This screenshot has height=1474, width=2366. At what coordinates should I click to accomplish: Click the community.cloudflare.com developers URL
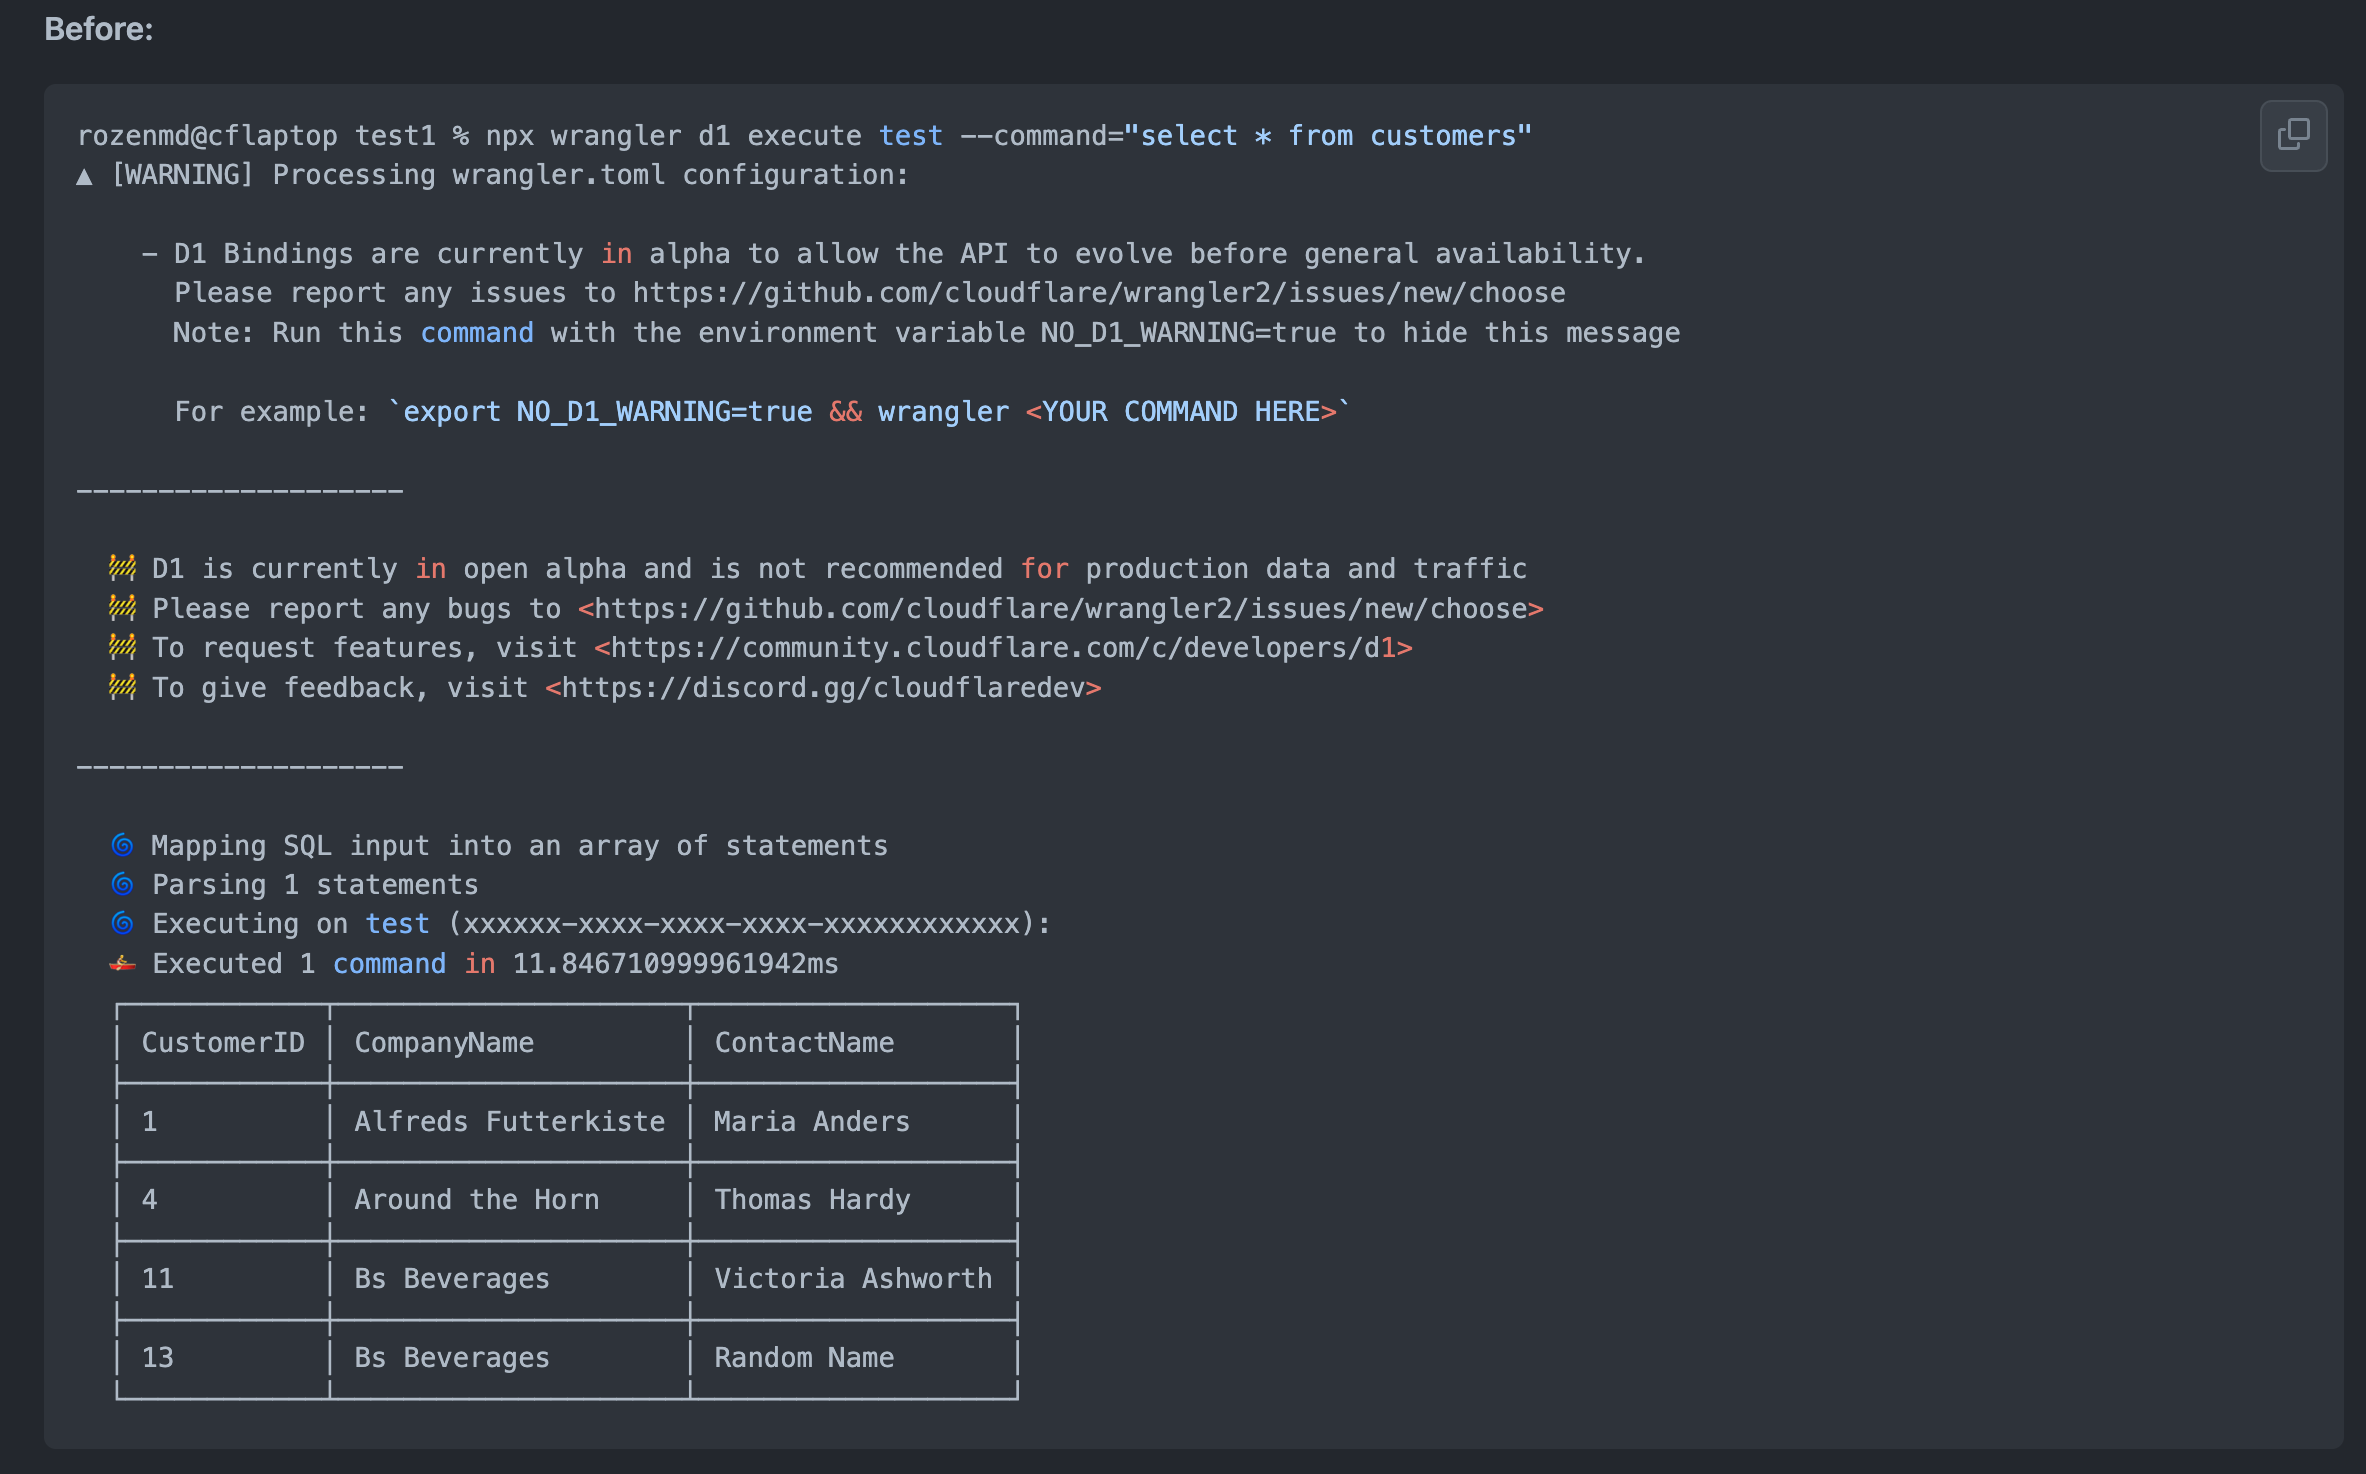click(1002, 648)
